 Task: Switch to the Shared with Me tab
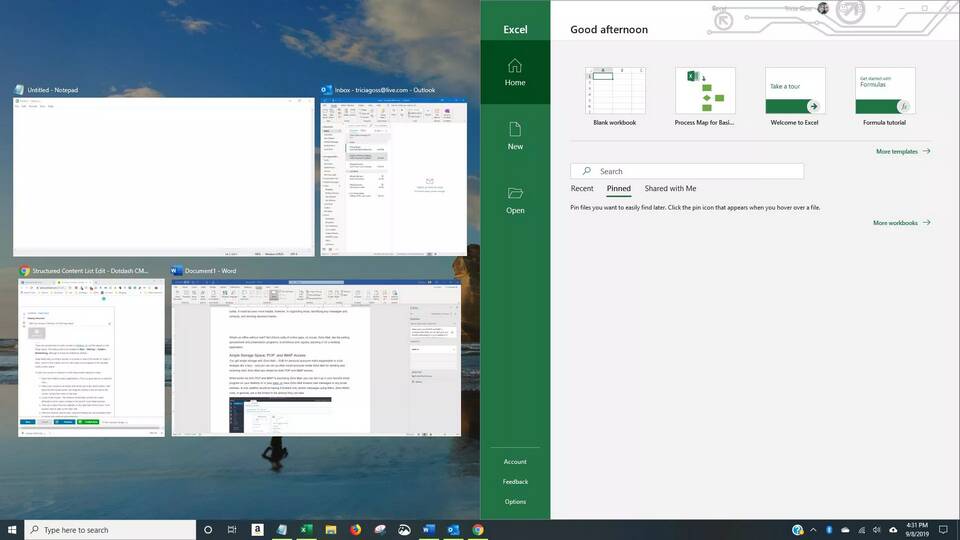(670, 188)
